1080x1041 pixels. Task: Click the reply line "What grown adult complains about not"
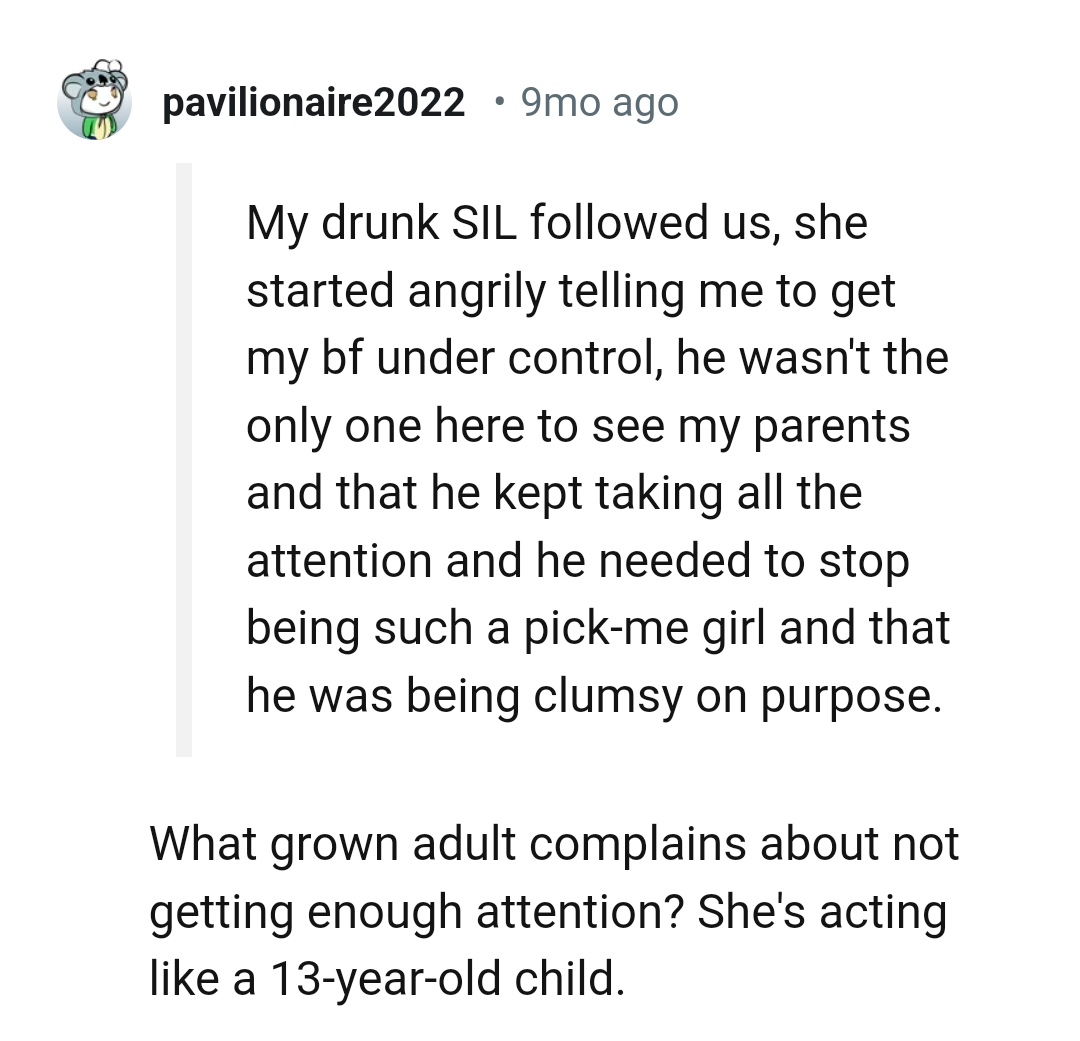(554, 844)
